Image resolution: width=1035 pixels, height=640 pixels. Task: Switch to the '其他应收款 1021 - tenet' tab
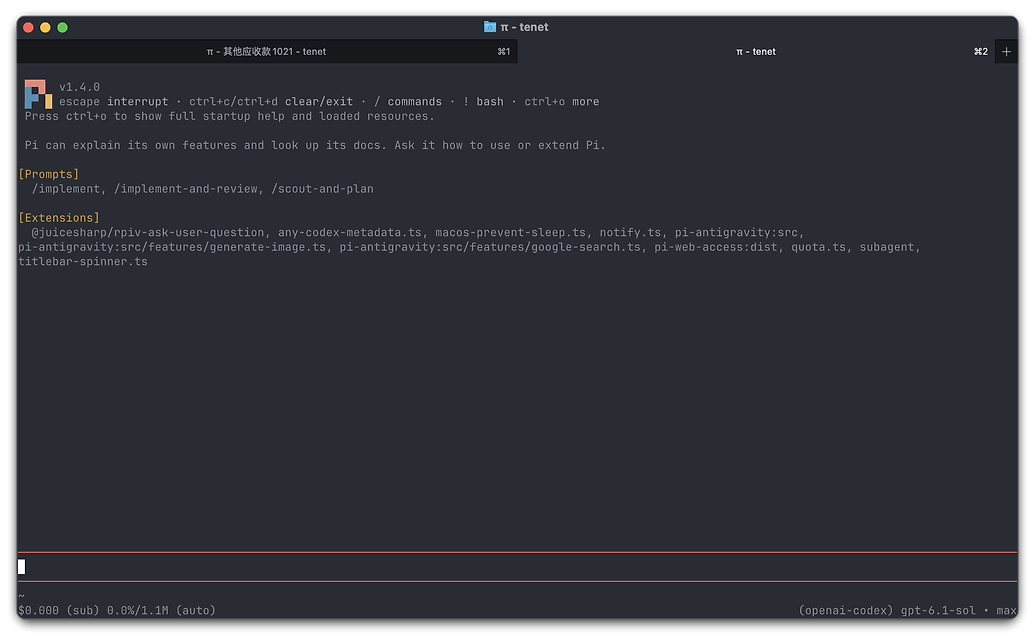tap(267, 51)
